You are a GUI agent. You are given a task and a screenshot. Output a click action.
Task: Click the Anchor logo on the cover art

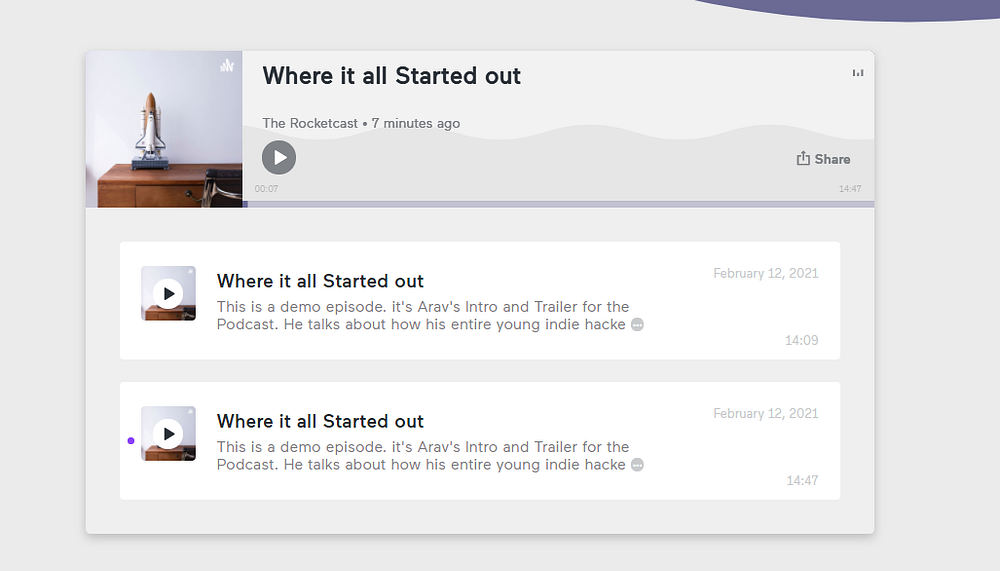[x=227, y=65]
